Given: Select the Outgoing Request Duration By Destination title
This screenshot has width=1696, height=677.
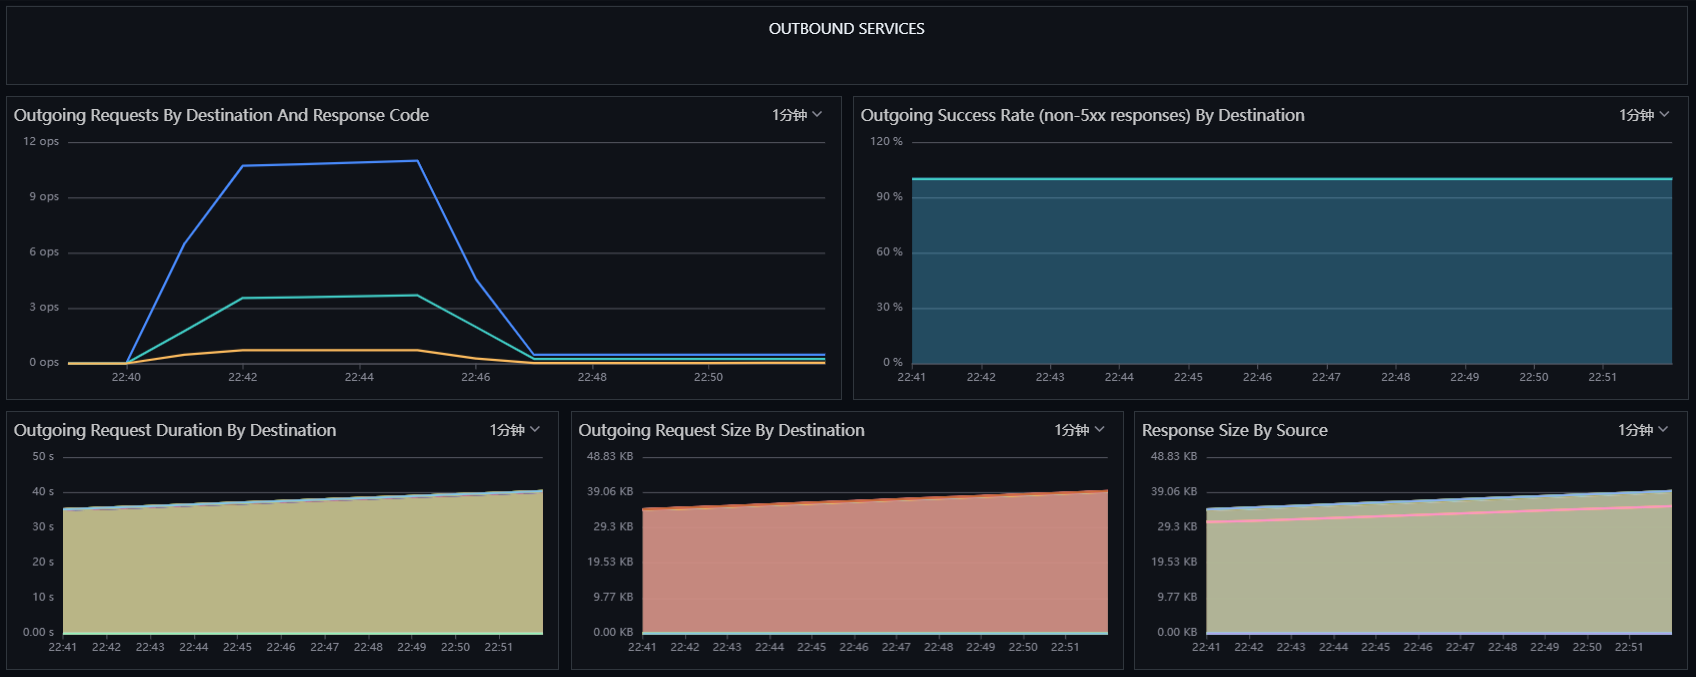Looking at the screenshot, I should tap(175, 430).
